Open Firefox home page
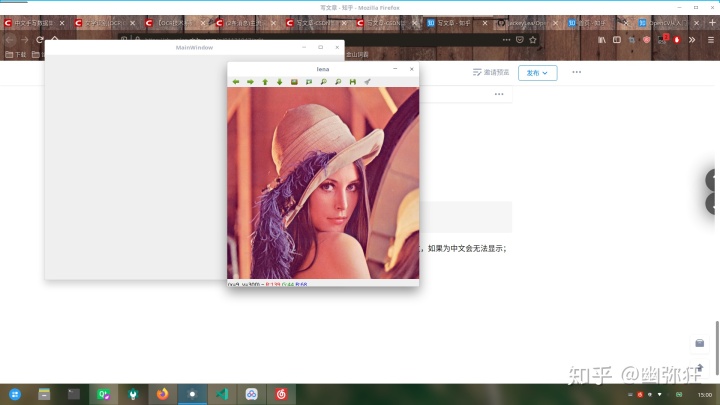Screen dimensions: 720x405 pos(55,38)
